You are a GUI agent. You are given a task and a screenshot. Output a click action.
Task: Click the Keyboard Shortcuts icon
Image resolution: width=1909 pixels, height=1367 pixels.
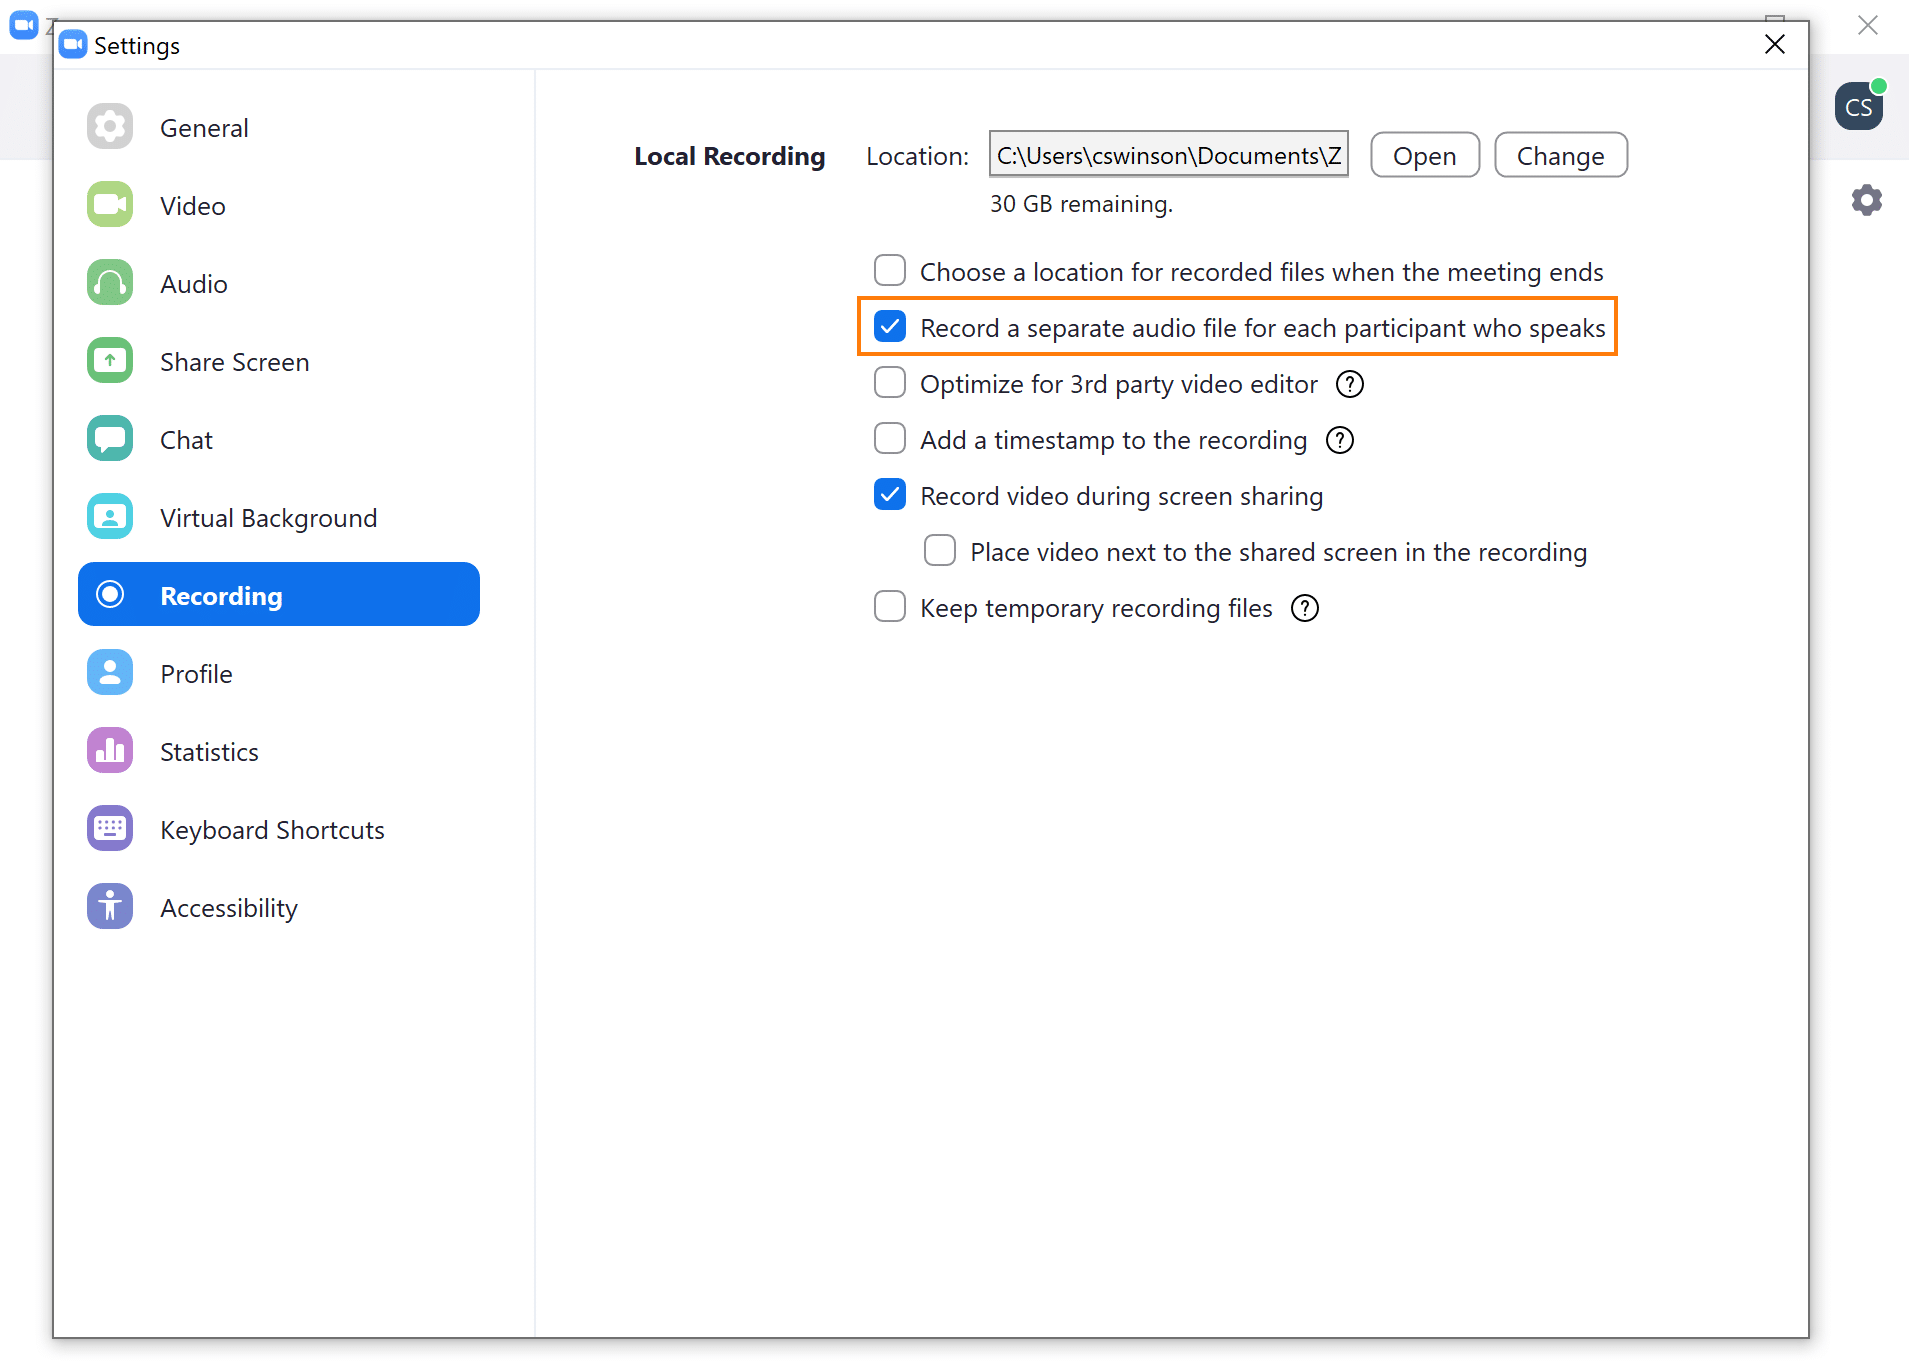110,829
